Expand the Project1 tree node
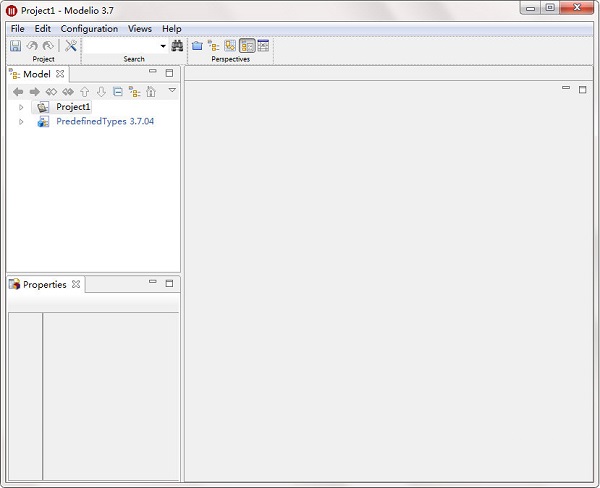The height and width of the screenshot is (488, 600). 21,107
